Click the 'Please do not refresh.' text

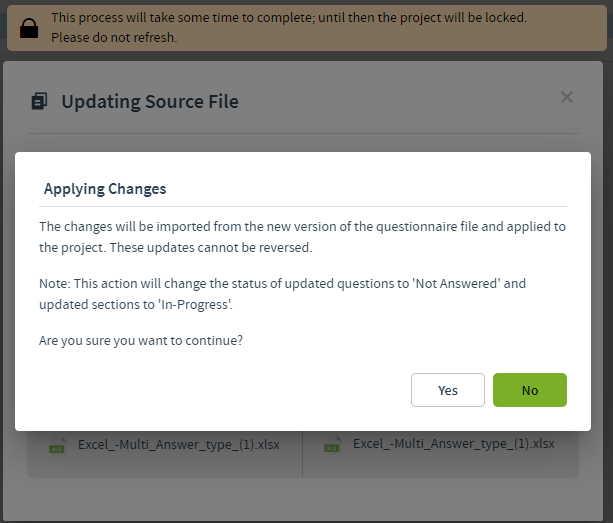[x=114, y=38]
